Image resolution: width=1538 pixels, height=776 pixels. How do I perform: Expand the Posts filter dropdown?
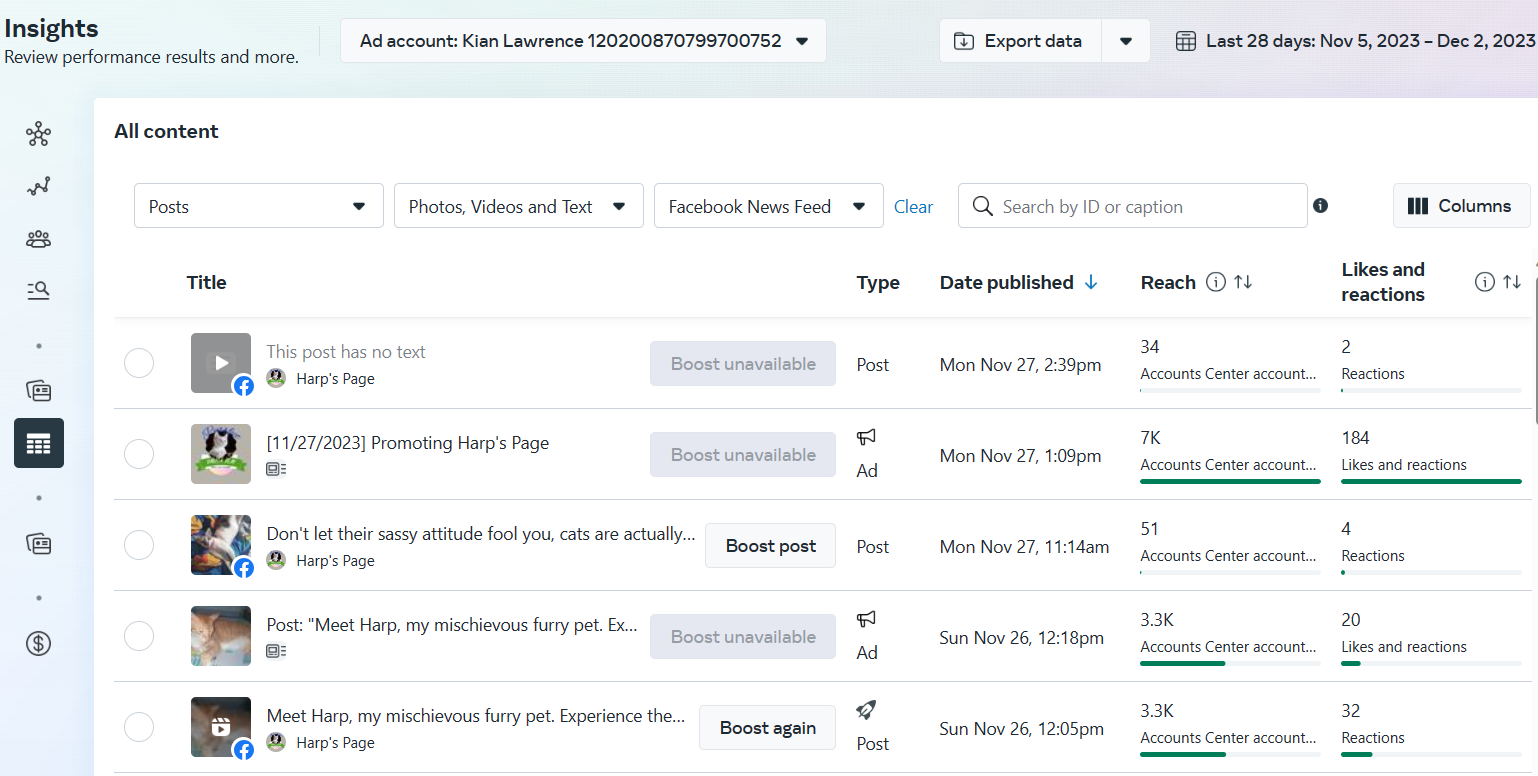click(x=258, y=206)
